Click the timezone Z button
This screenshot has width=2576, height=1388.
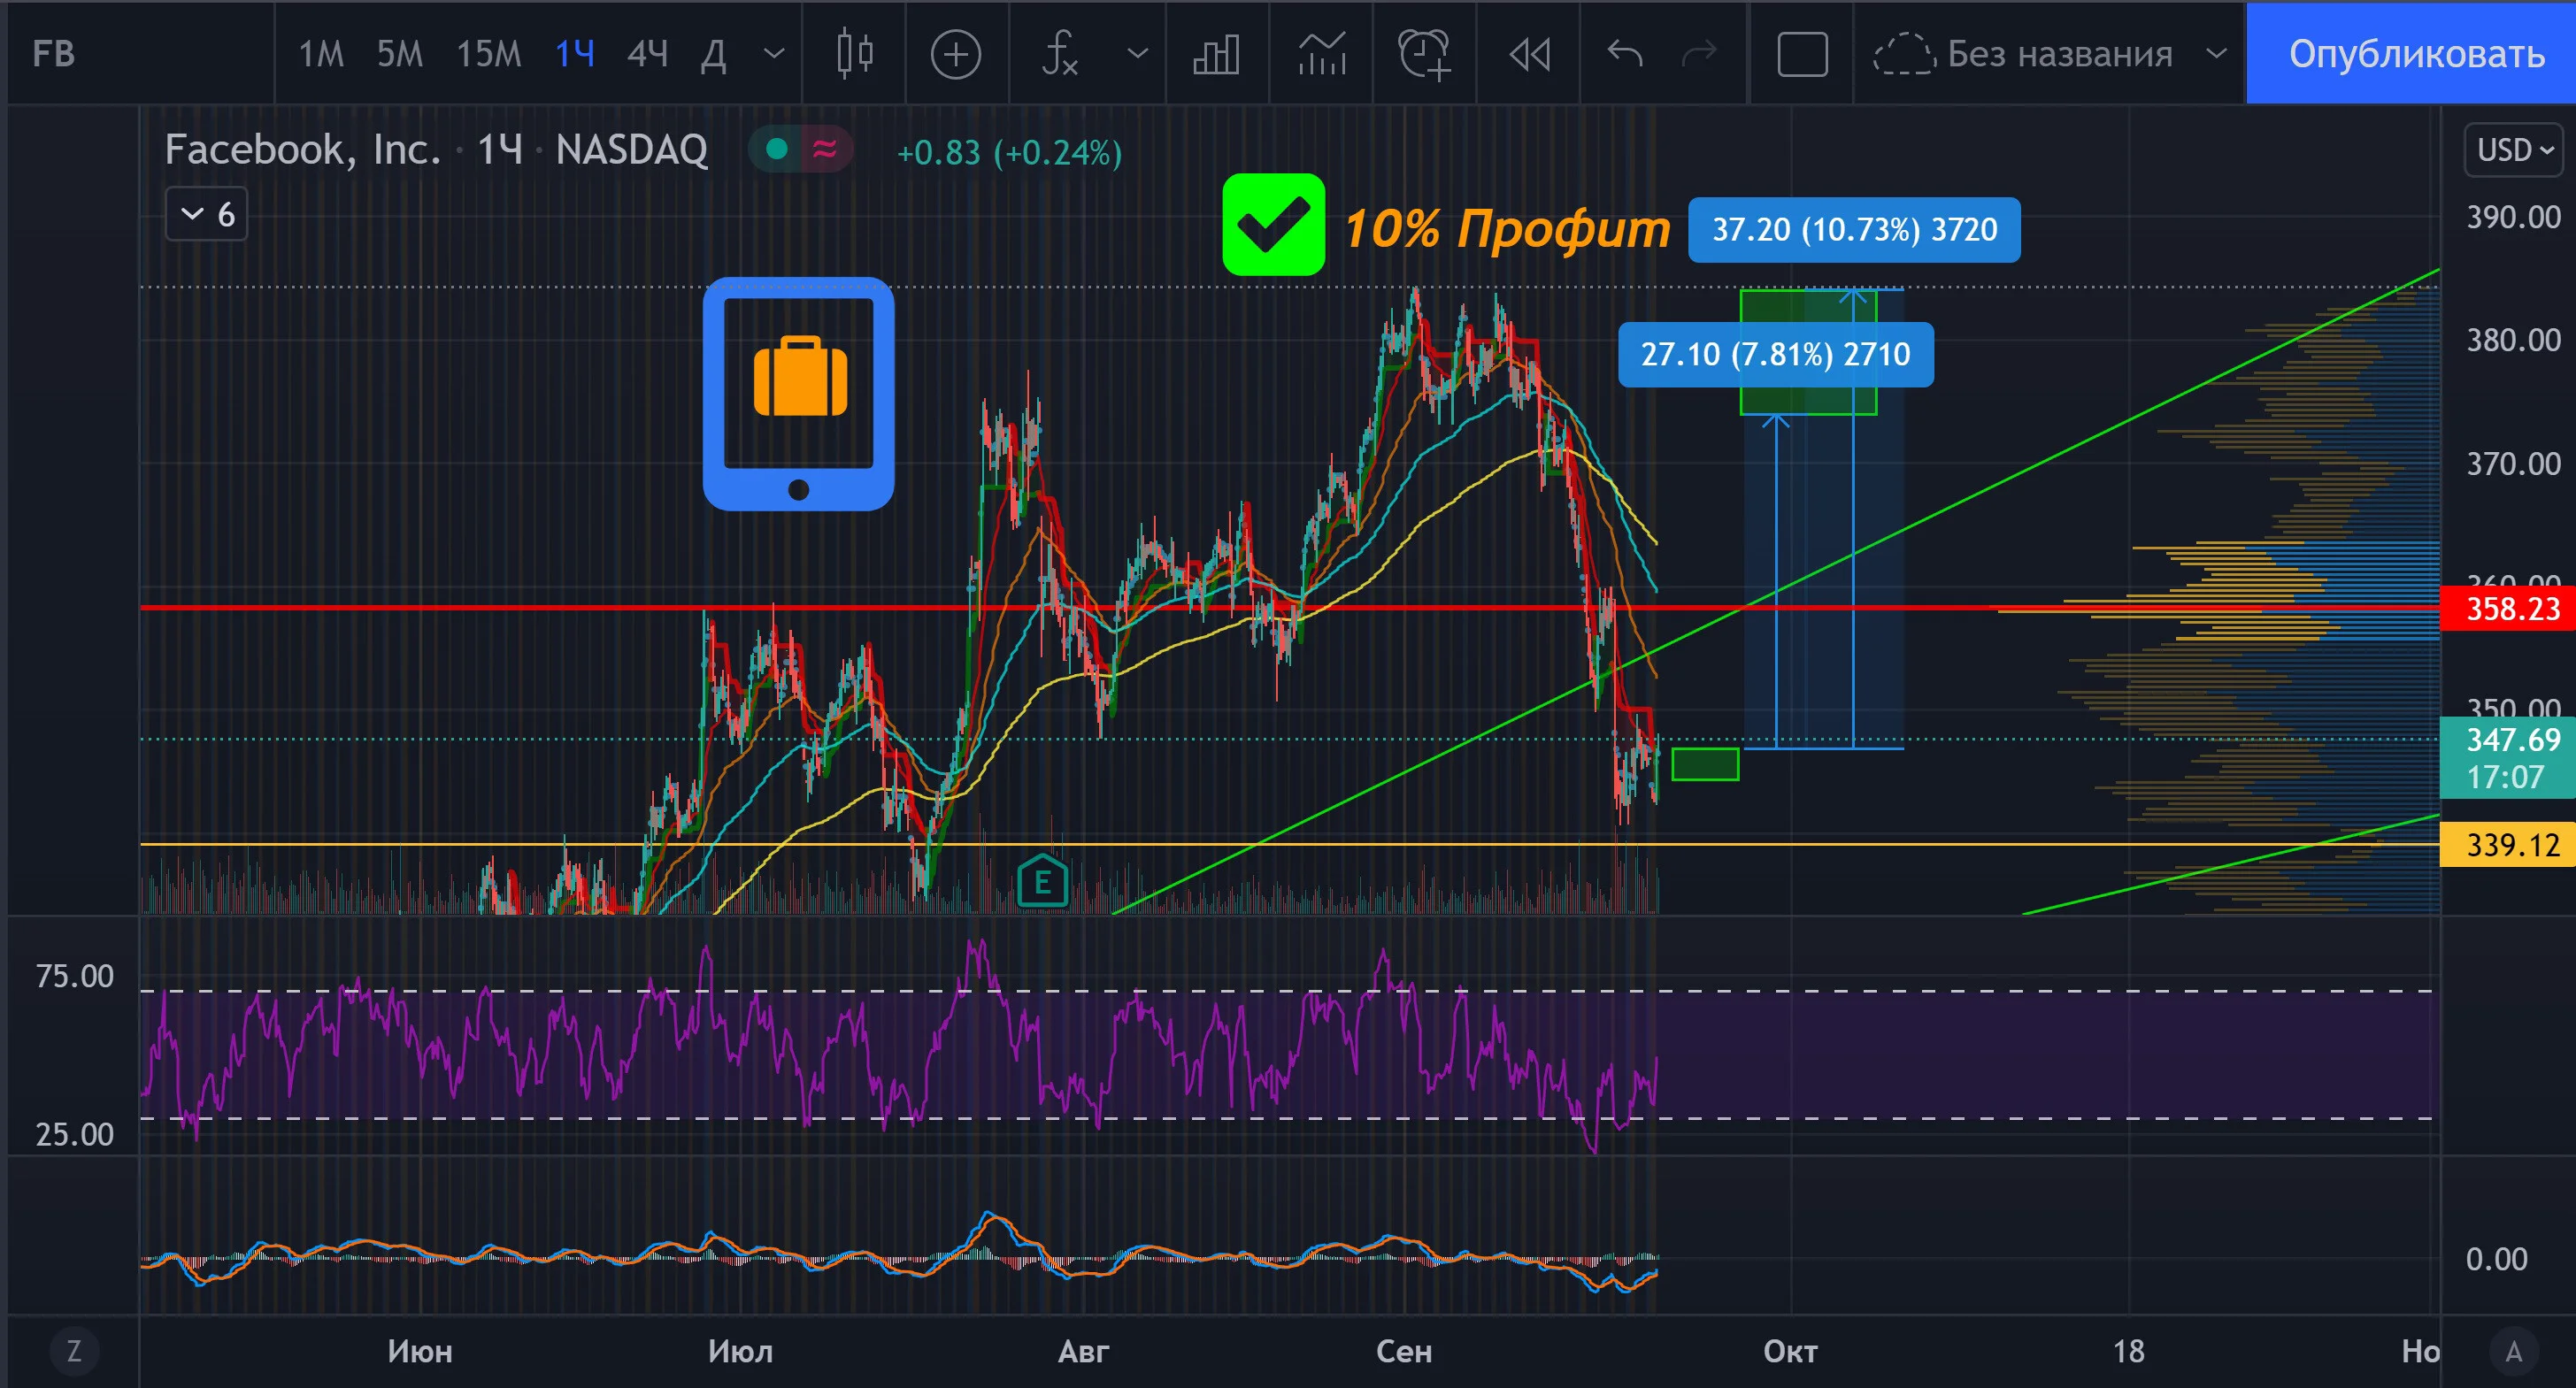73,1351
